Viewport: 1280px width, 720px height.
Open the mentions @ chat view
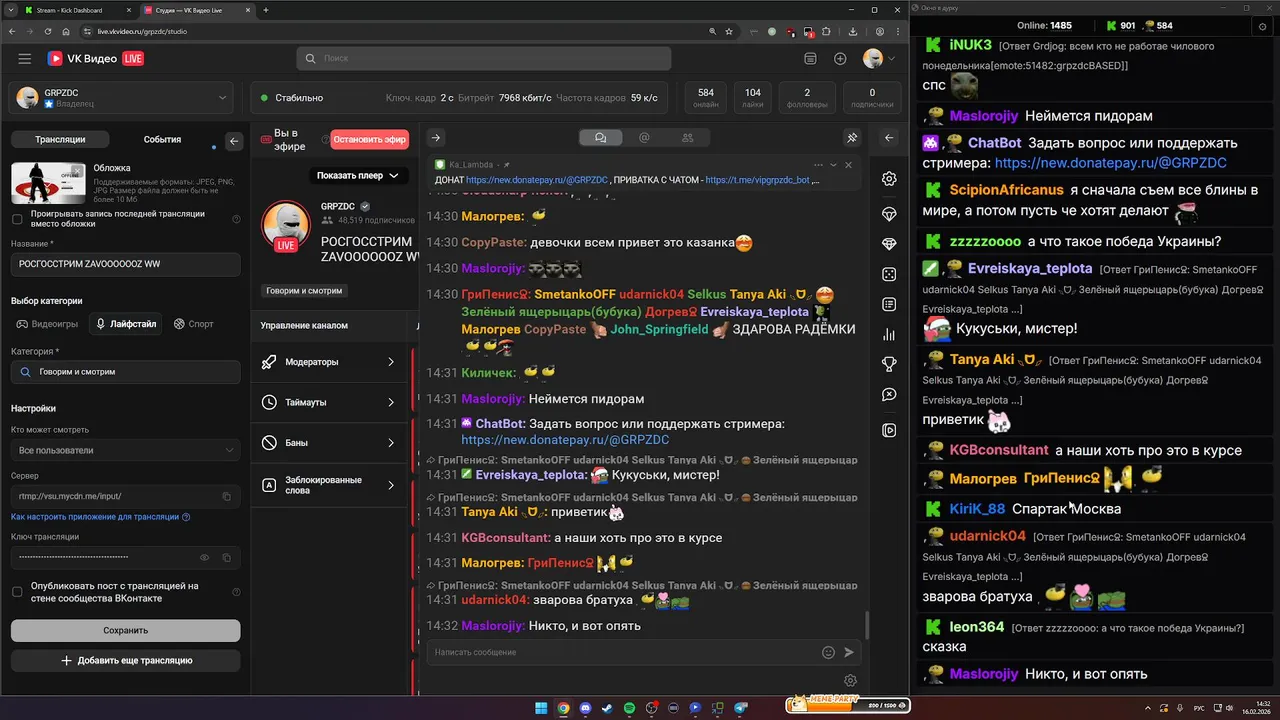(644, 138)
